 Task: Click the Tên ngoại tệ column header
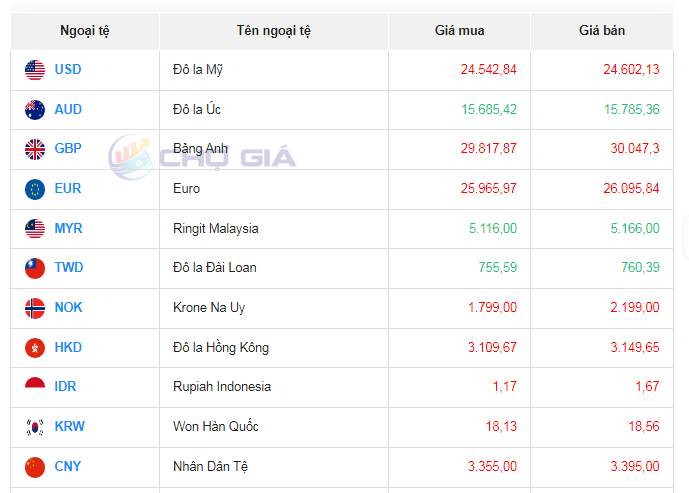273,31
